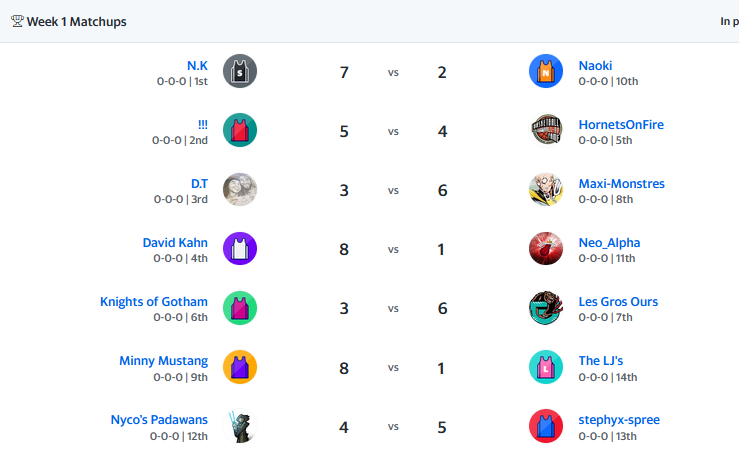This screenshot has width=739, height=454.
Task: Click The LJ's pink jersey avatar
Action: click(546, 367)
